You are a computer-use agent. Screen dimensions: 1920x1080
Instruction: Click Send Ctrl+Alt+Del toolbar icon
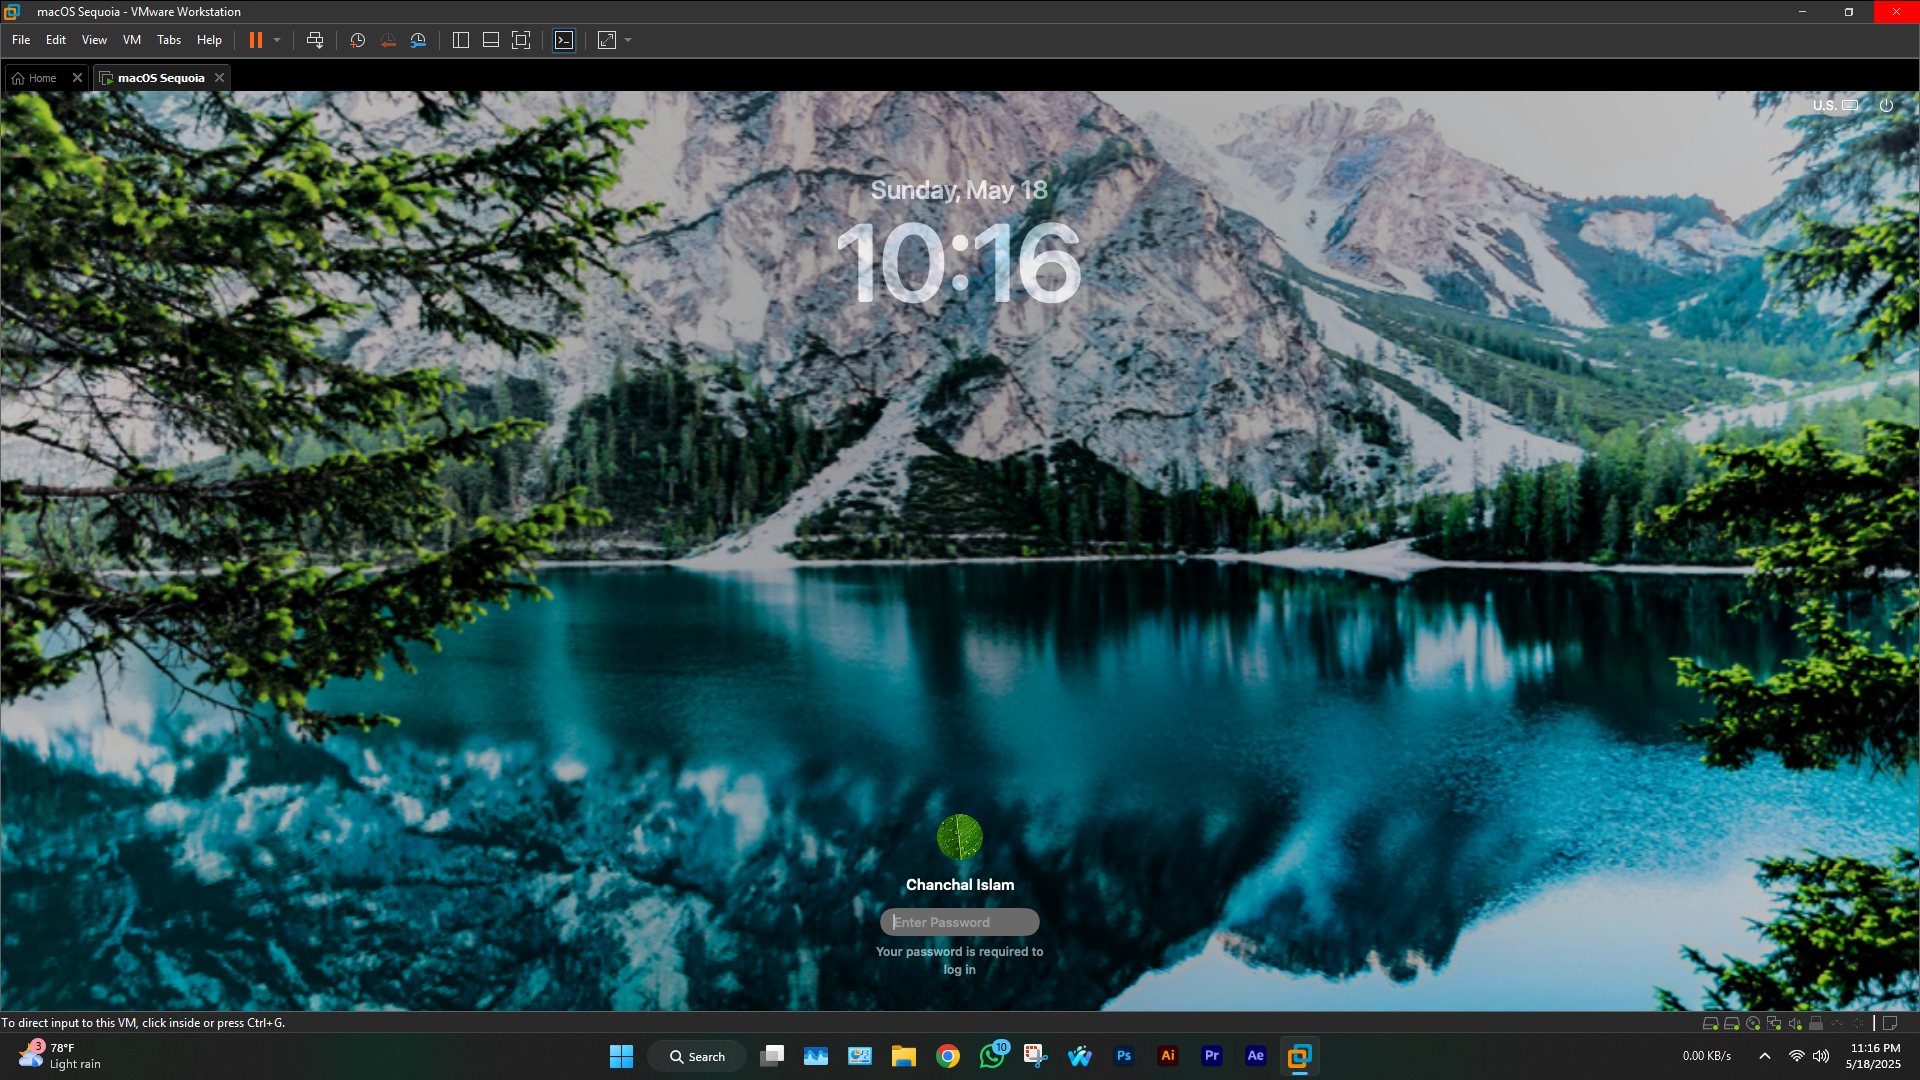[x=315, y=40]
